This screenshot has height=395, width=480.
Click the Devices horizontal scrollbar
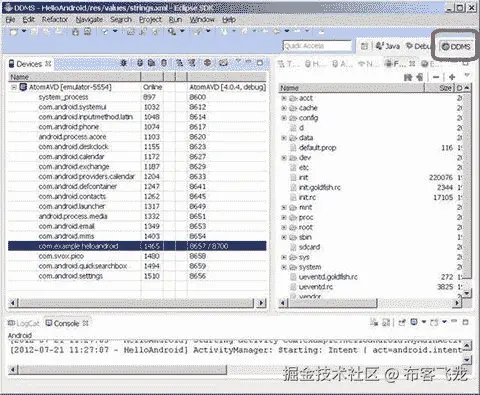[x=137, y=303]
